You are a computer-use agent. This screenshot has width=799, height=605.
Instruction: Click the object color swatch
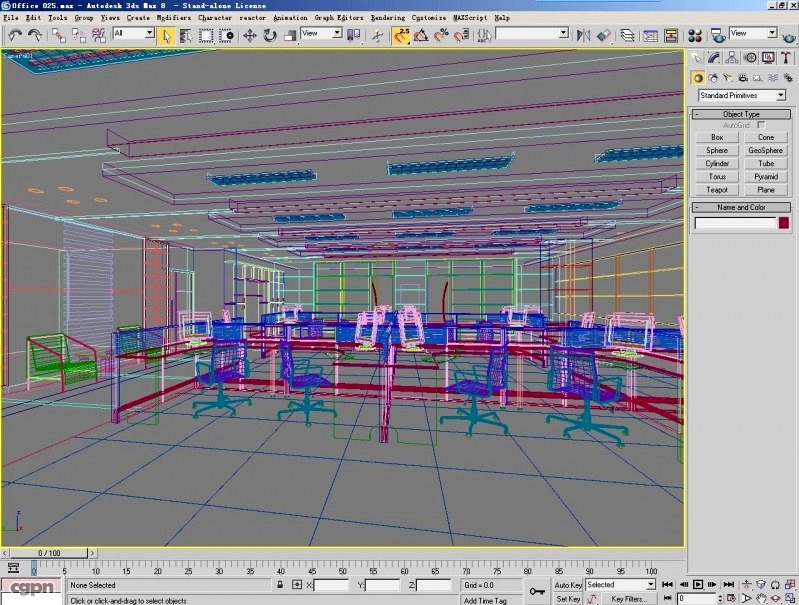(784, 223)
